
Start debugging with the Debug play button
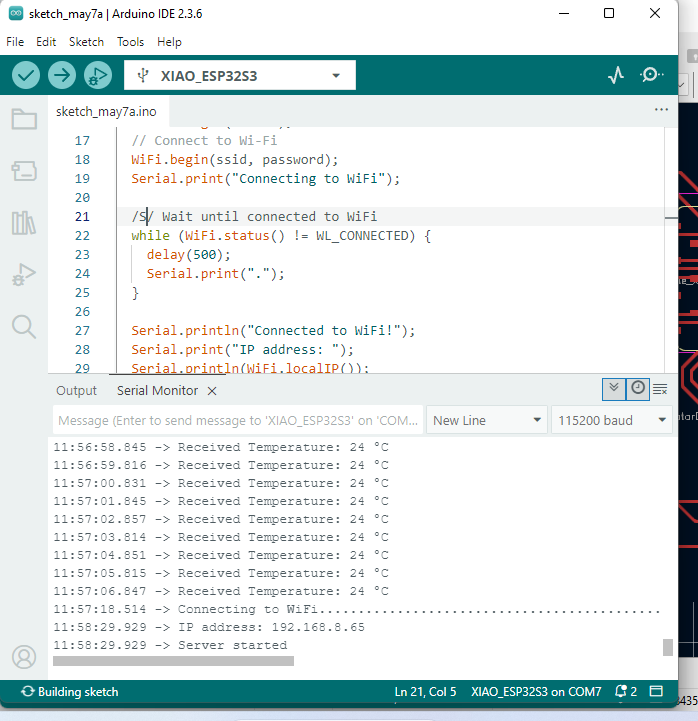click(x=97, y=75)
